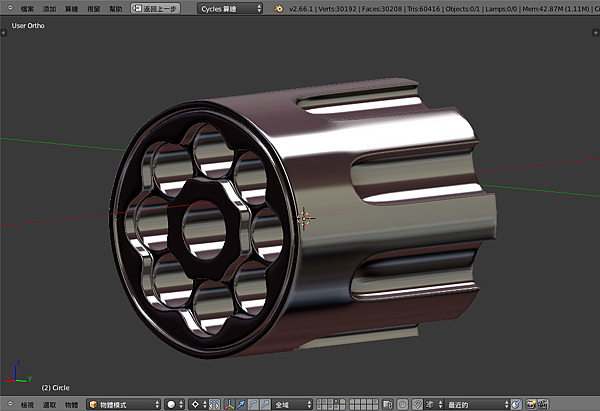The width and height of the screenshot is (600, 411).
Task: Click the second layer buttons grid
Action: click(x=364, y=404)
